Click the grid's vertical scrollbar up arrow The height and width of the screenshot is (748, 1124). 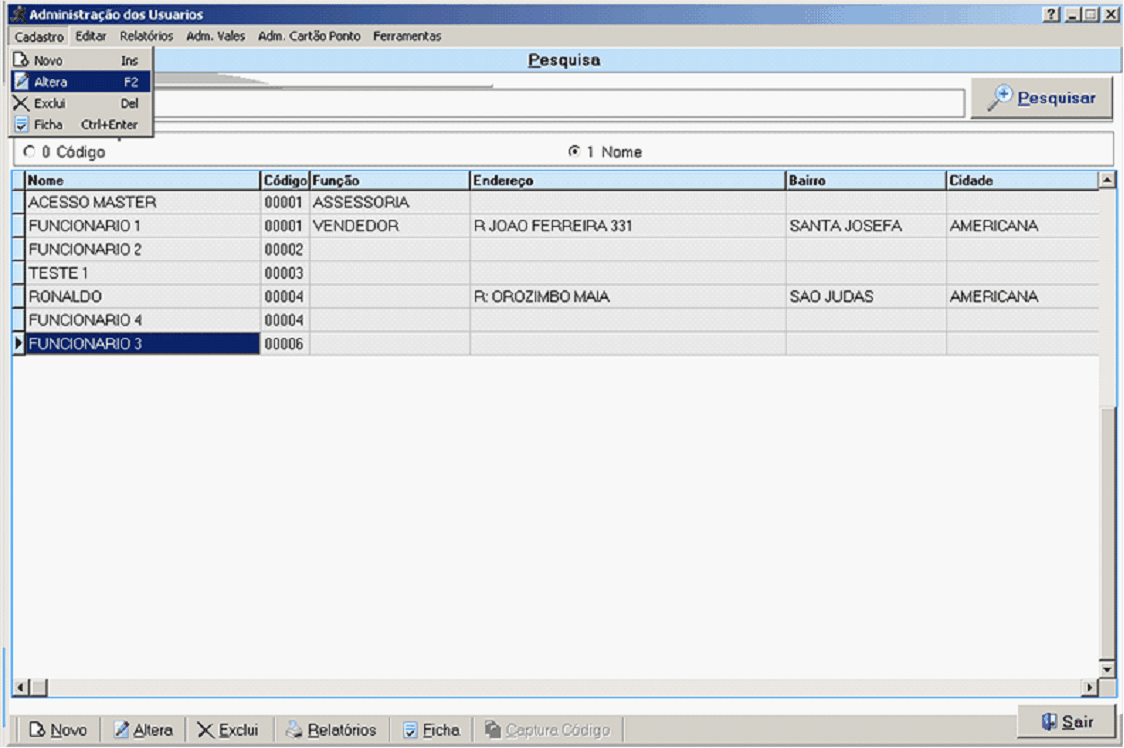click(x=1107, y=180)
